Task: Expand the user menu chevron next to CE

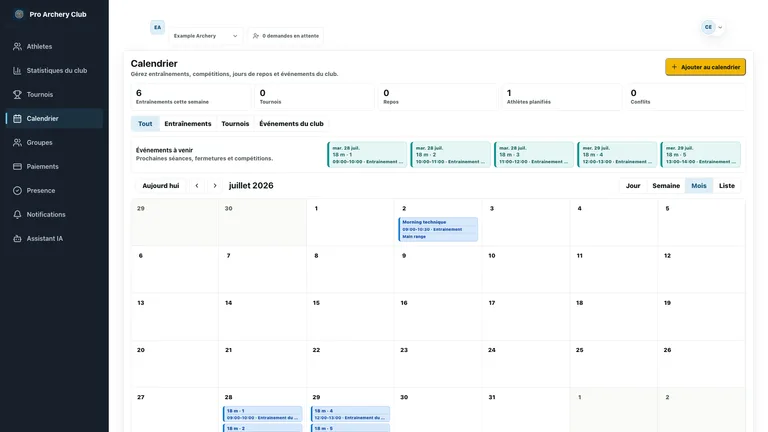Action: [x=720, y=27]
